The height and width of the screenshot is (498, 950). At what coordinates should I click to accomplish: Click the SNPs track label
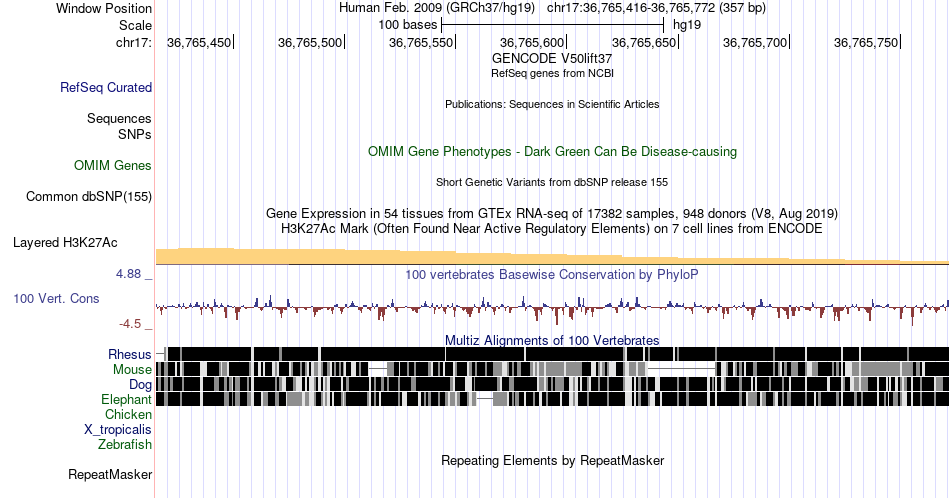tap(135, 134)
